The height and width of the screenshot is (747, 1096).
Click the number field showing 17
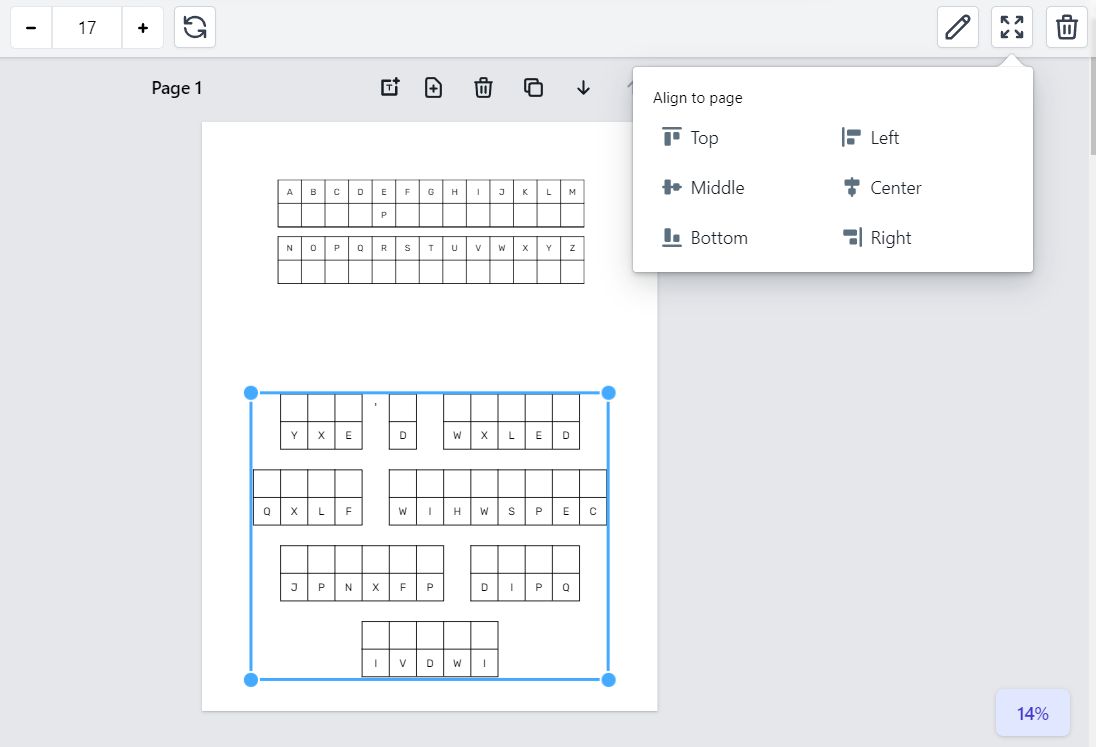pos(87,28)
